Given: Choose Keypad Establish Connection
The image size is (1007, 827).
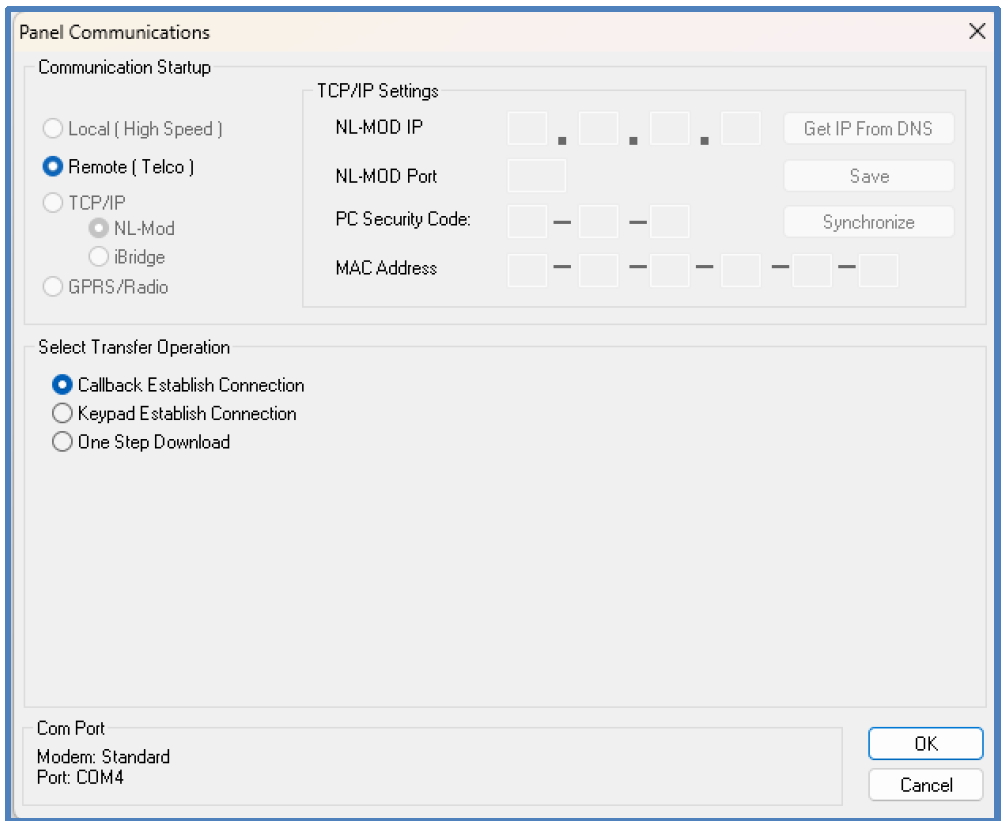Looking at the screenshot, I should (62, 413).
